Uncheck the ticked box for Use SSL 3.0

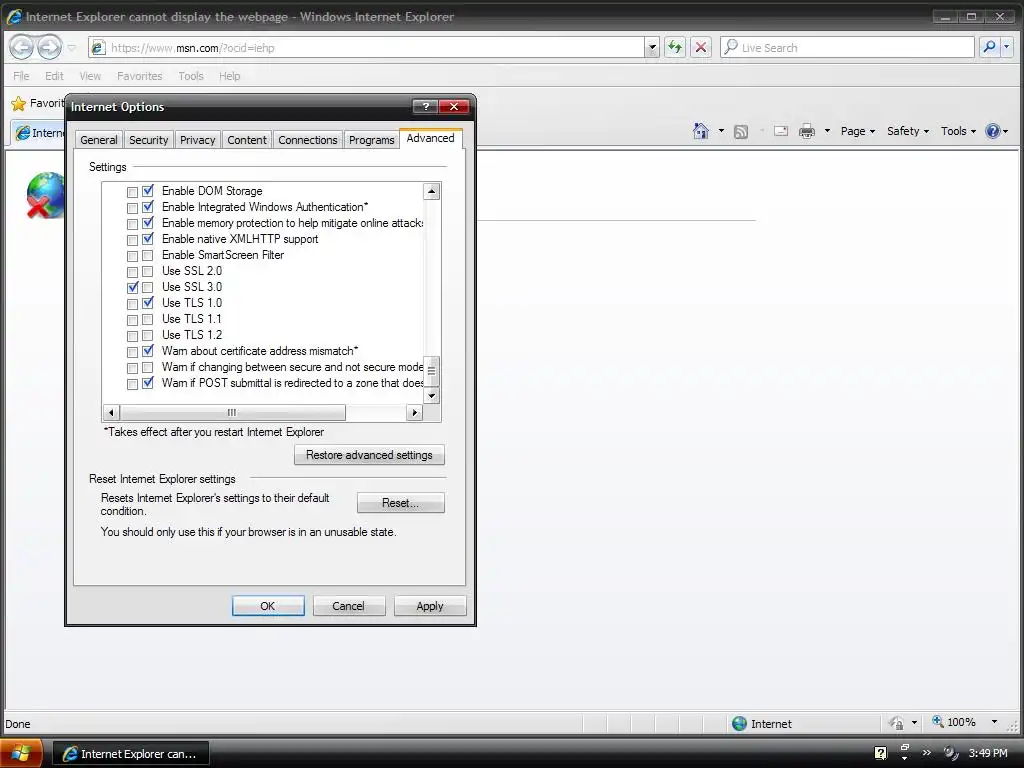[133, 287]
